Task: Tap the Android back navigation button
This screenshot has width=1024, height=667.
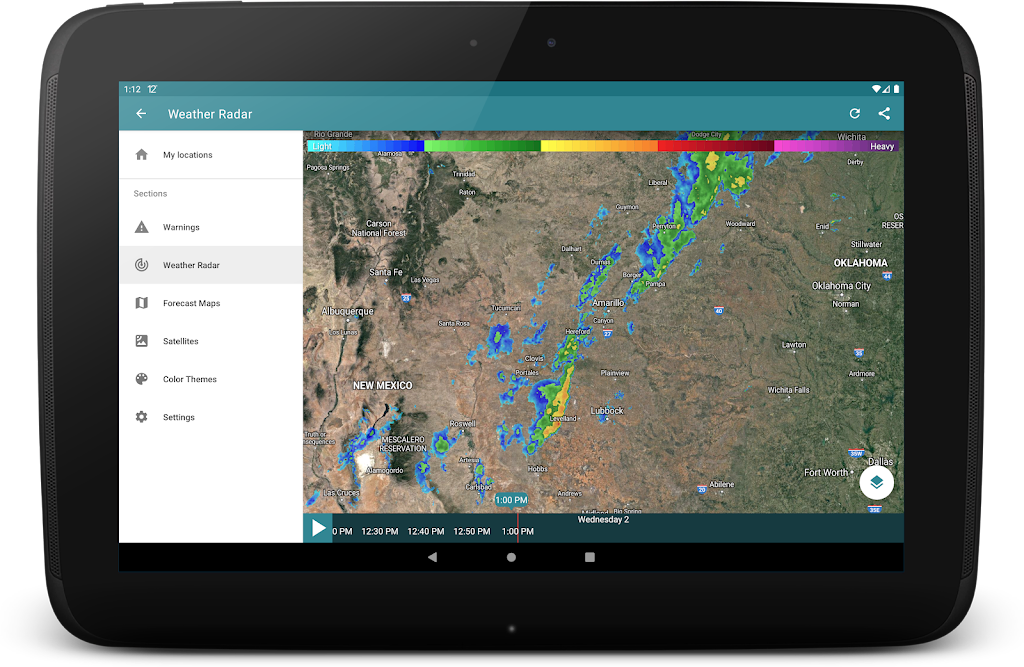Action: click(x=432, y=557)
